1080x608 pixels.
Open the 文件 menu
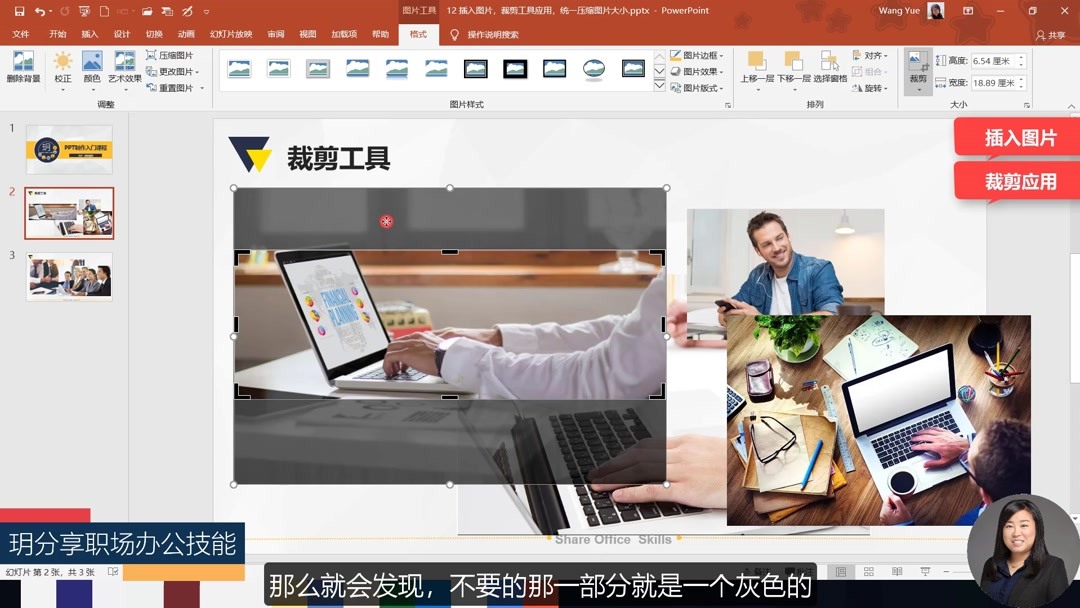pos(22,33)
